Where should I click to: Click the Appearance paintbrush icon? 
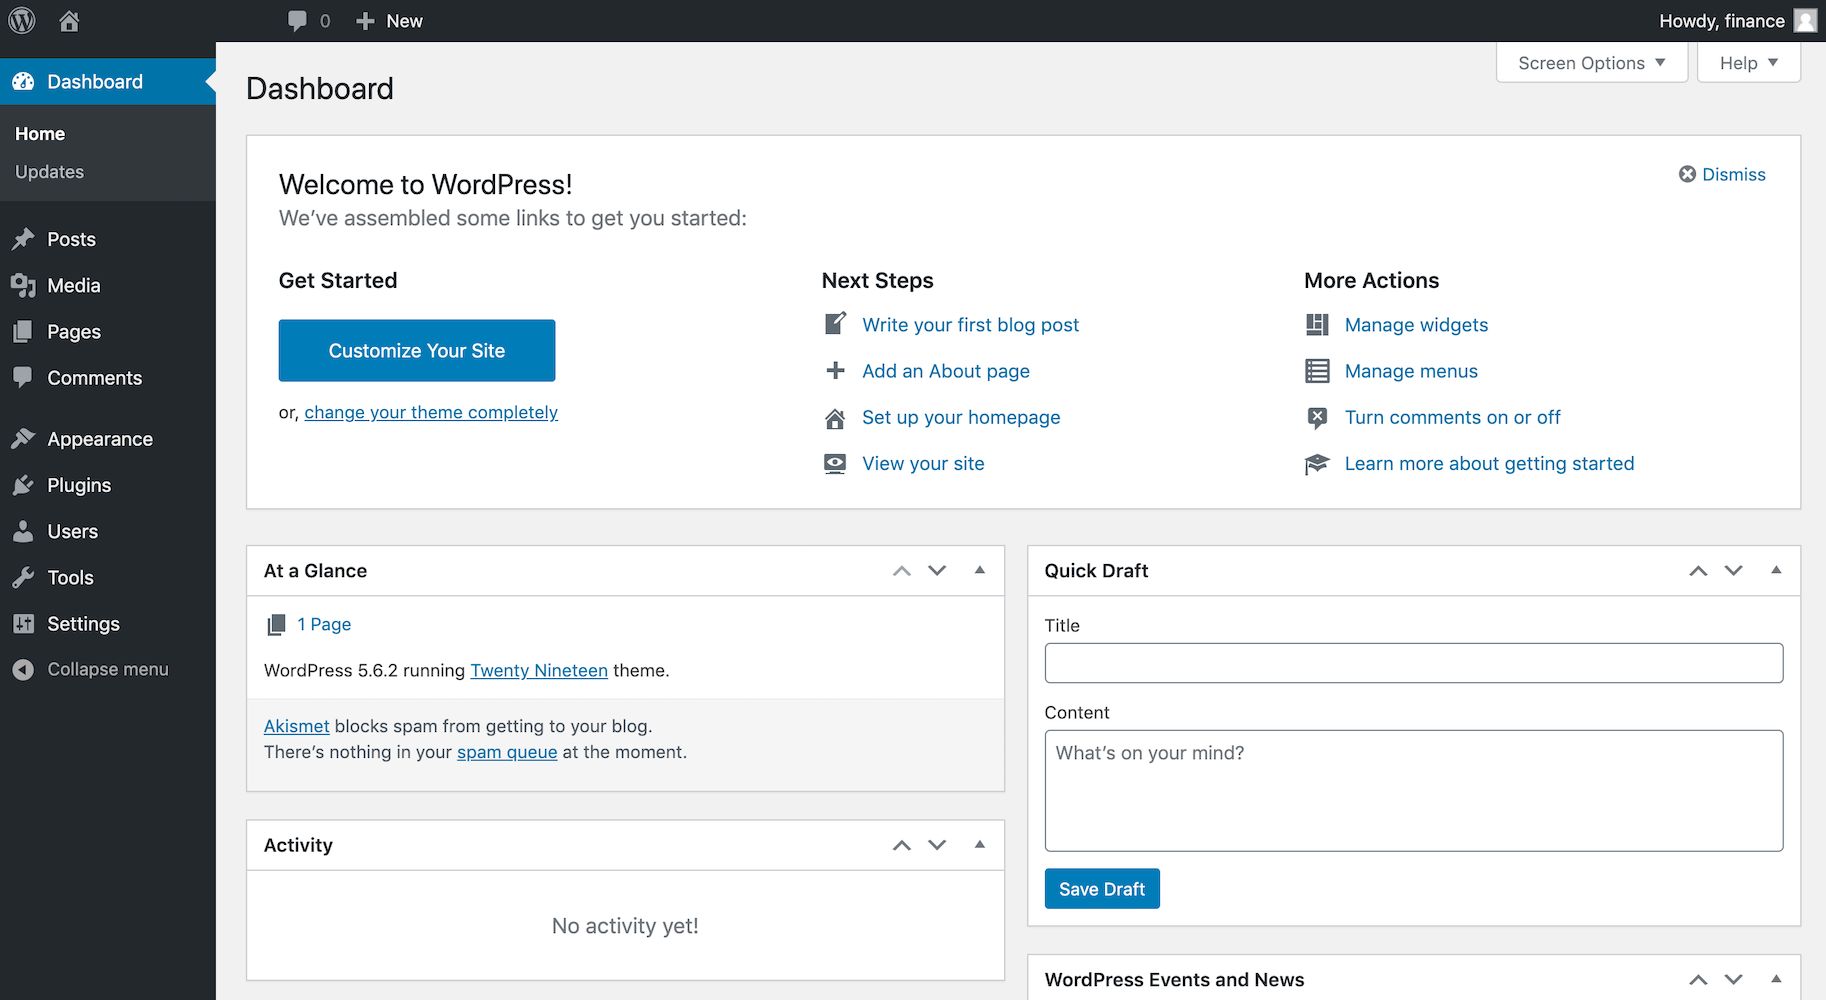click(x=23, y=438)
